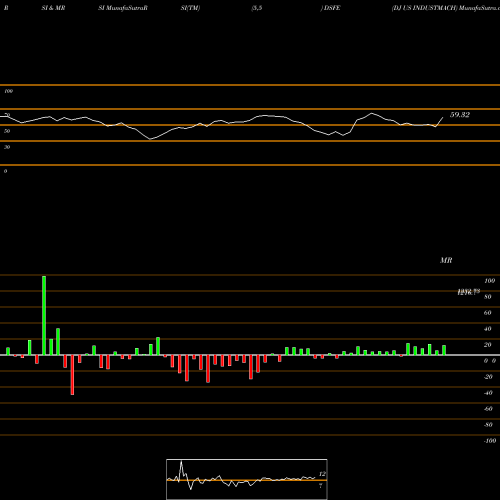Viewport: 500px width, 500px height.
Task: Click the '(5,5' parameter text in header
Action: tap(257, 8)
